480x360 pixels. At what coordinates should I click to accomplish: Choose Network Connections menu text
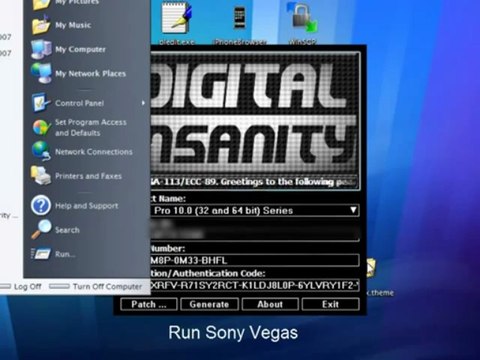[94, 152]
